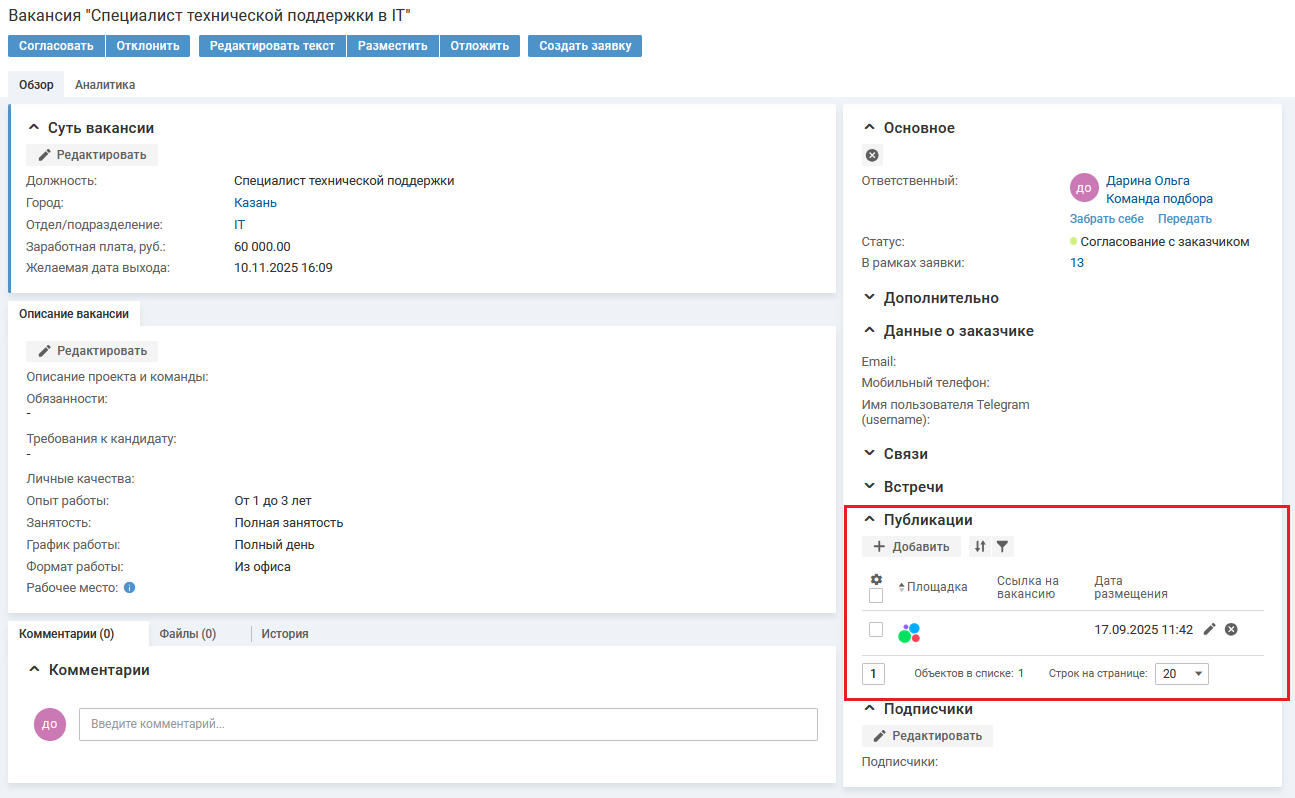Click the Забрать себе link
The width and height of the screenshot is (1295, 798).
(x=1106, y=219)
